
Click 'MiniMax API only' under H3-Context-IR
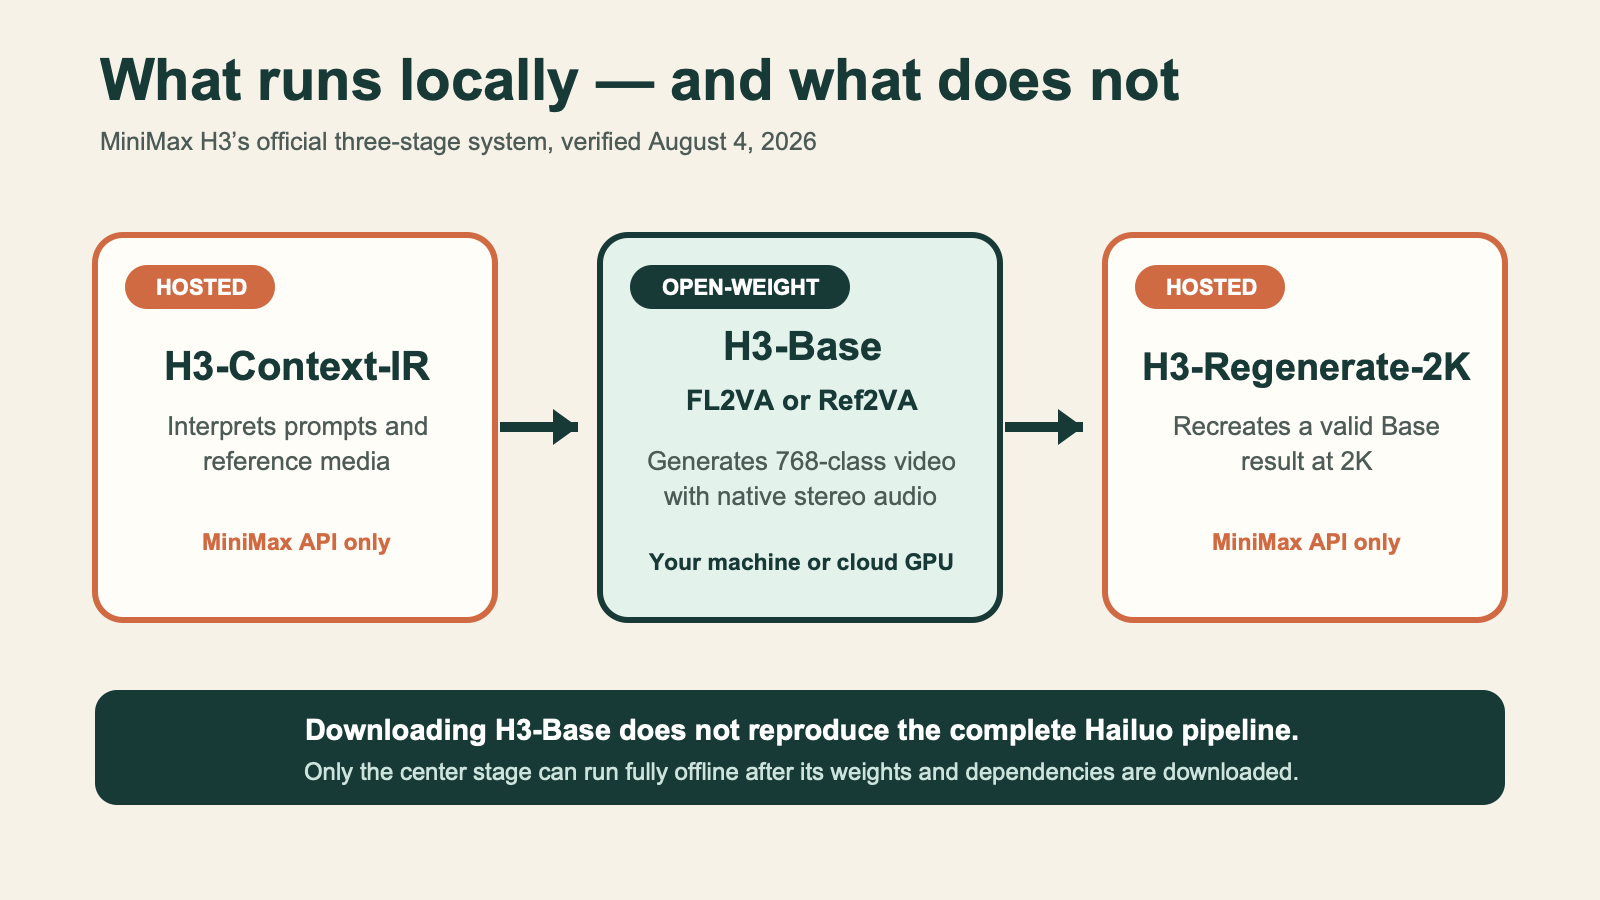pyautogui.click(x=296, y=542)
